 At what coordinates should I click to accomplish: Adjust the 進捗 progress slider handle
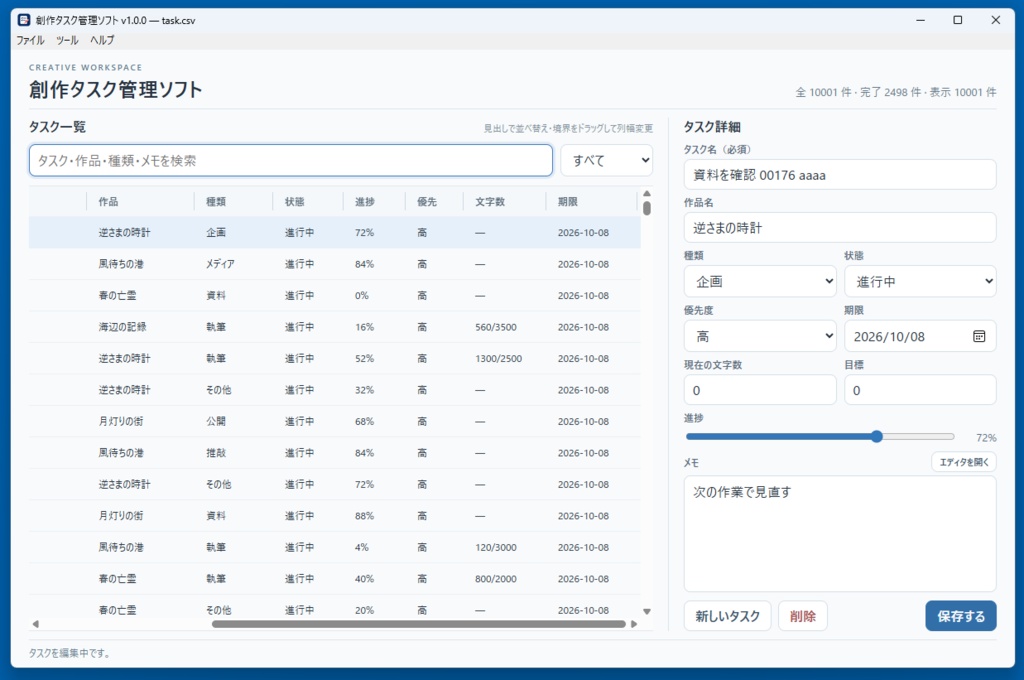point(876,436)
